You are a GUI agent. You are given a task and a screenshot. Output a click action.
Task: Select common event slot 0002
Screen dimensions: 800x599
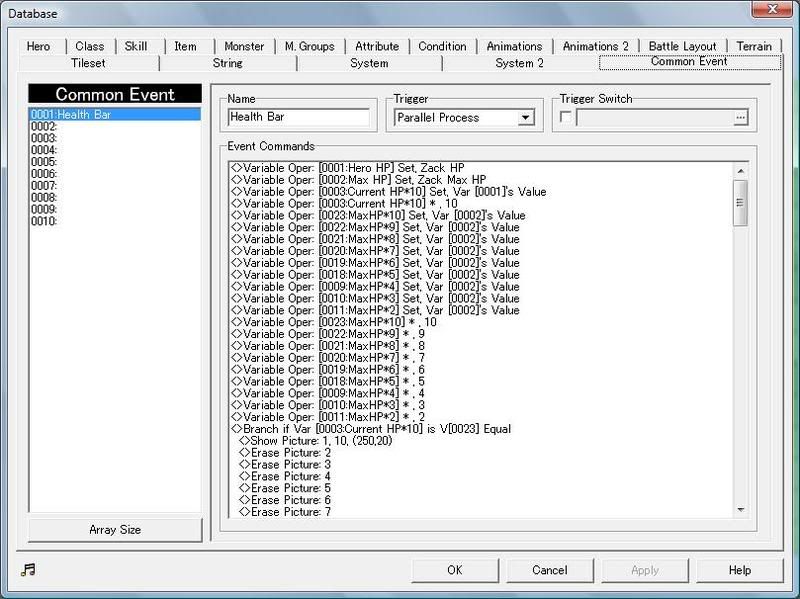pos(115,127)
